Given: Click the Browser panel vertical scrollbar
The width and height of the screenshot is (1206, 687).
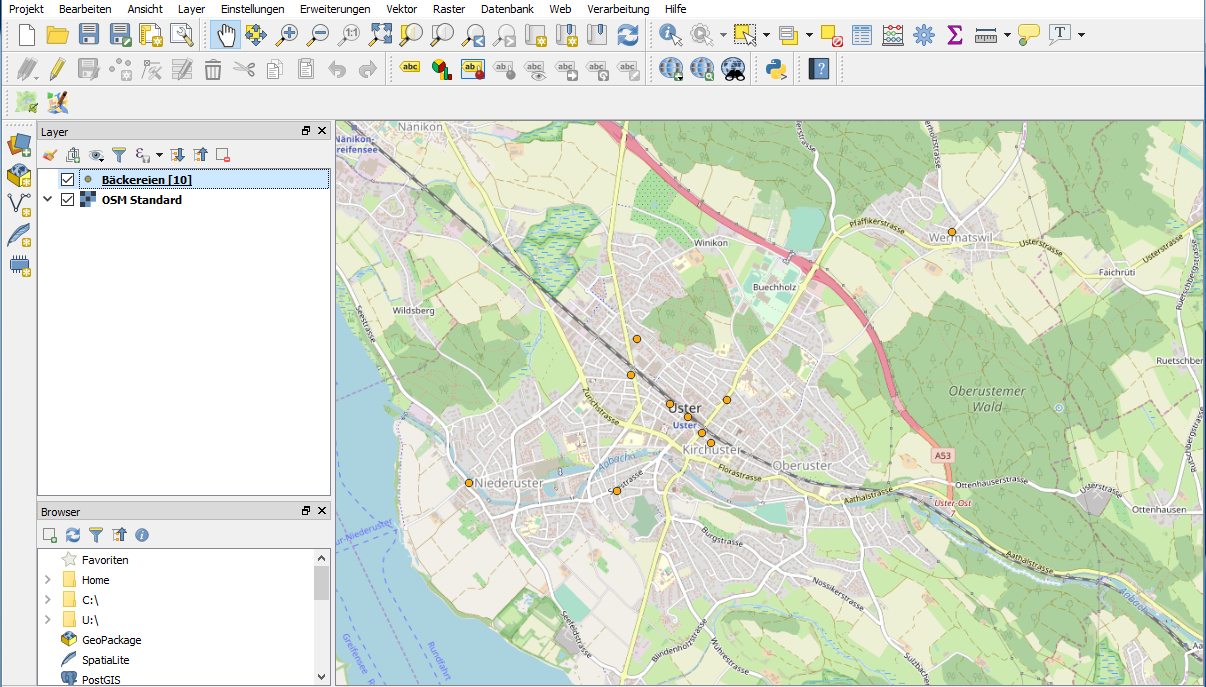Looking at the screenshot, I should [321, 583].
